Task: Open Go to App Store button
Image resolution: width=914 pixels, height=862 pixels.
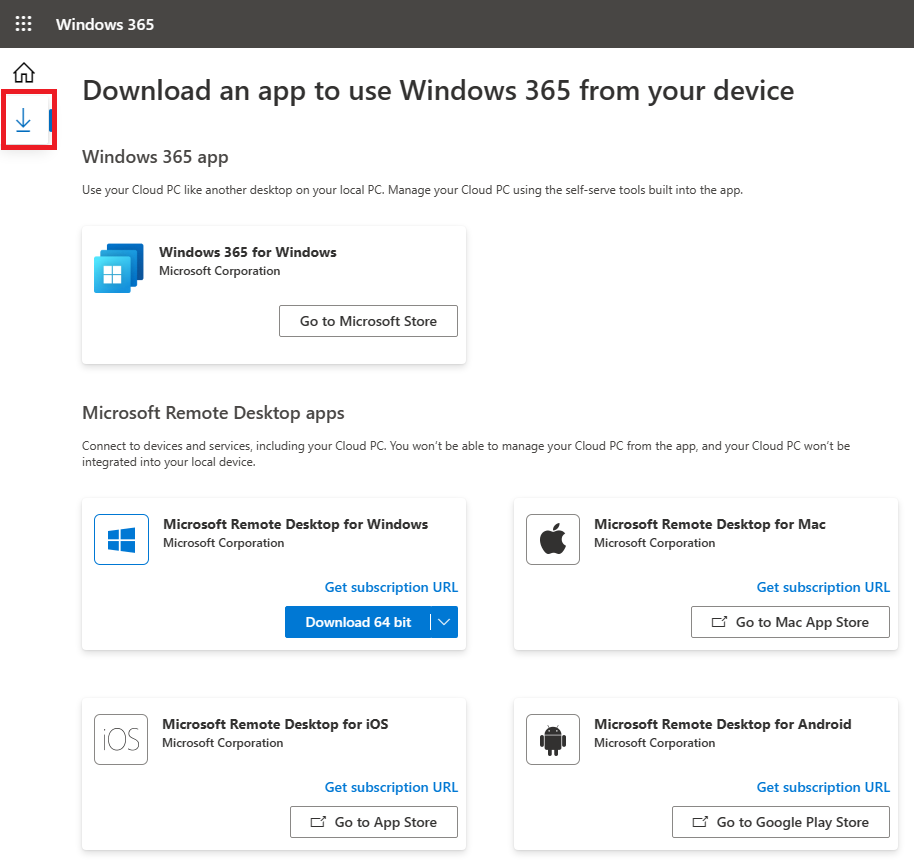Action: point(374,822)
